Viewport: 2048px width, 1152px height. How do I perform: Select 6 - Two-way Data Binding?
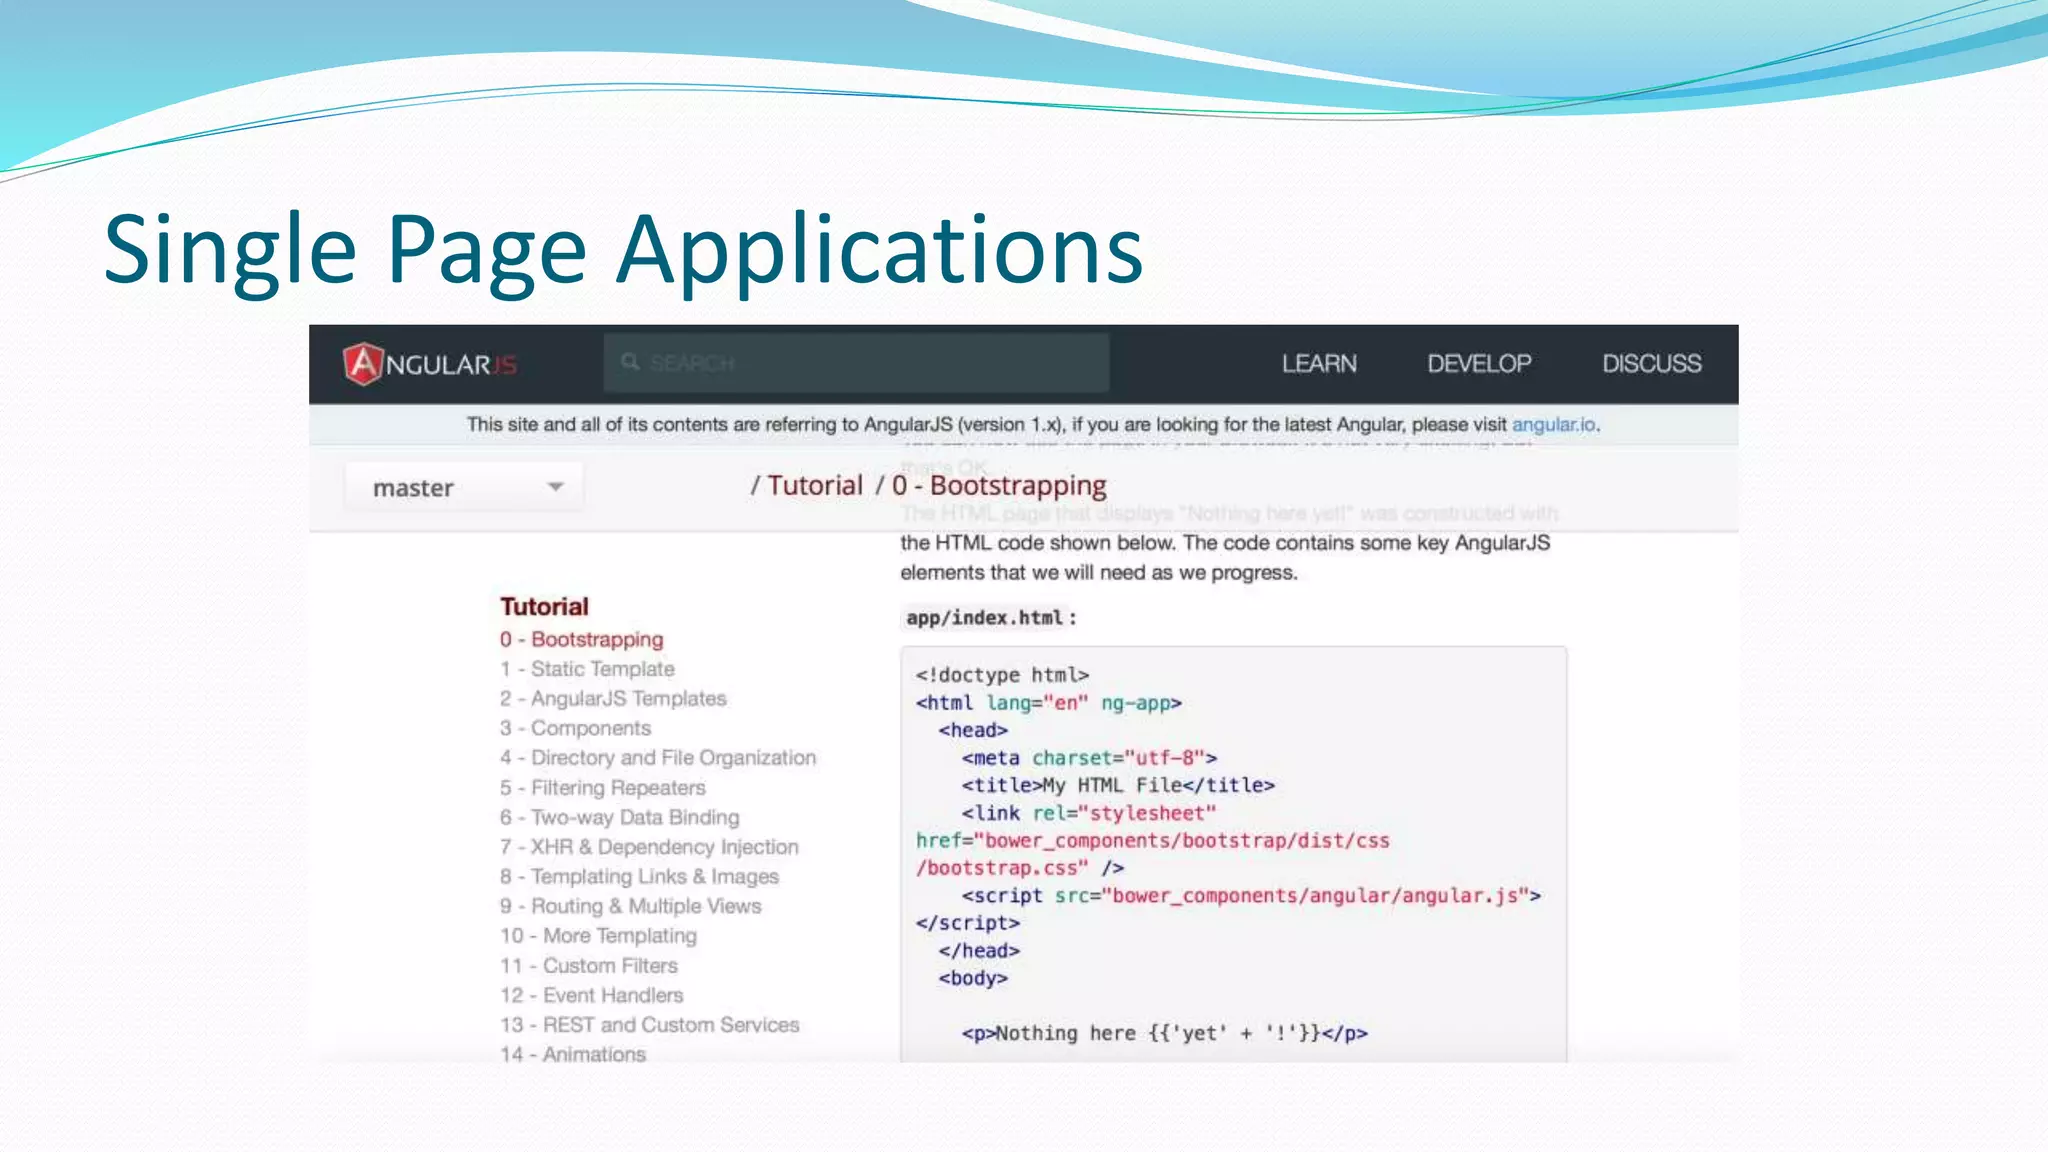pyautogui.click(x=620, y=817)
